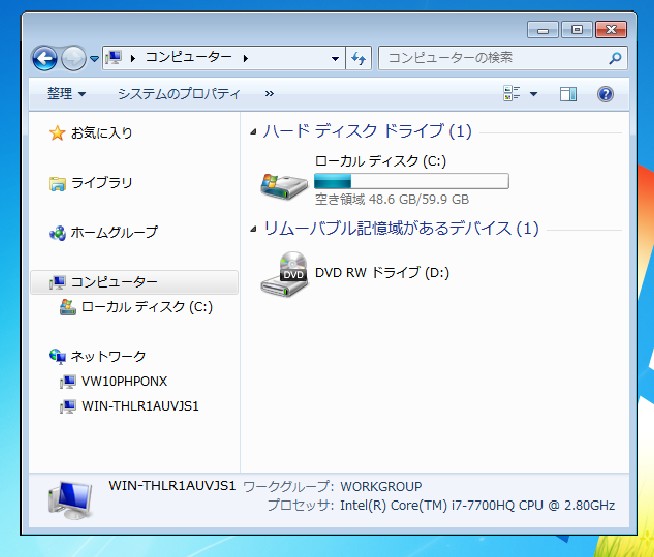Click the greyed Forward arrow button

tap(73, 58)
